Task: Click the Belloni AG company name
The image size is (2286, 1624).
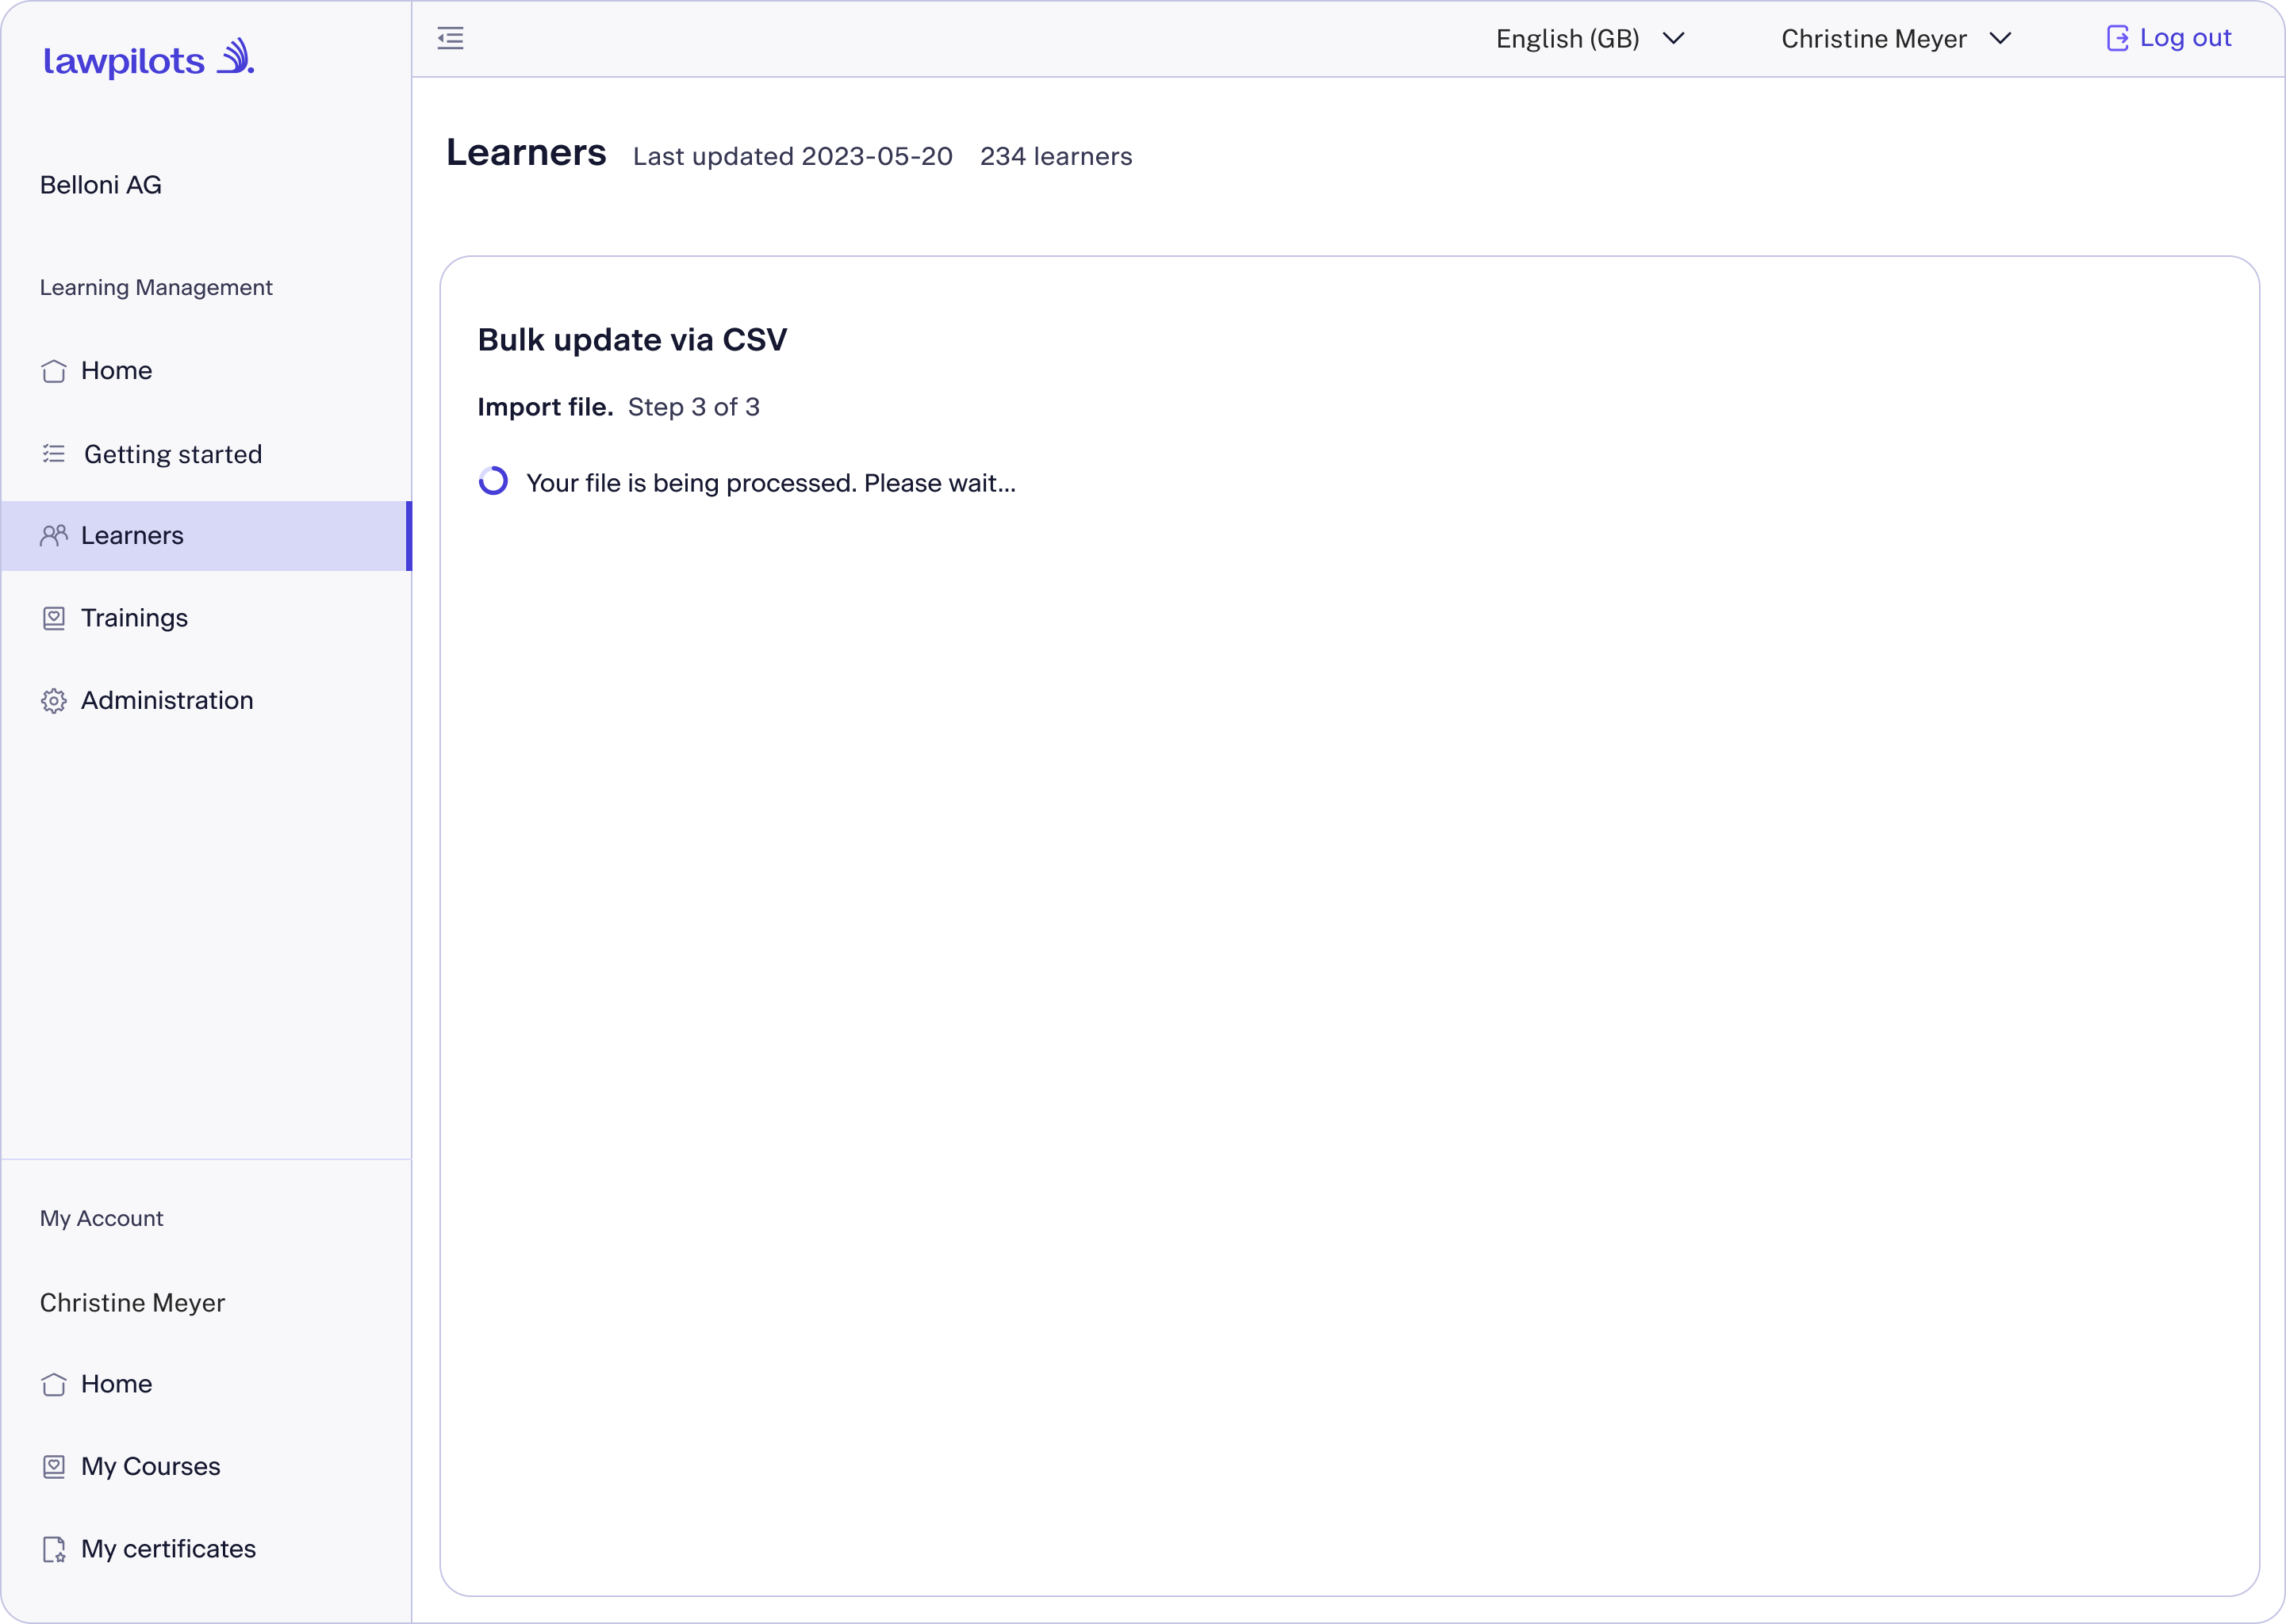Action: pos(101,185)
